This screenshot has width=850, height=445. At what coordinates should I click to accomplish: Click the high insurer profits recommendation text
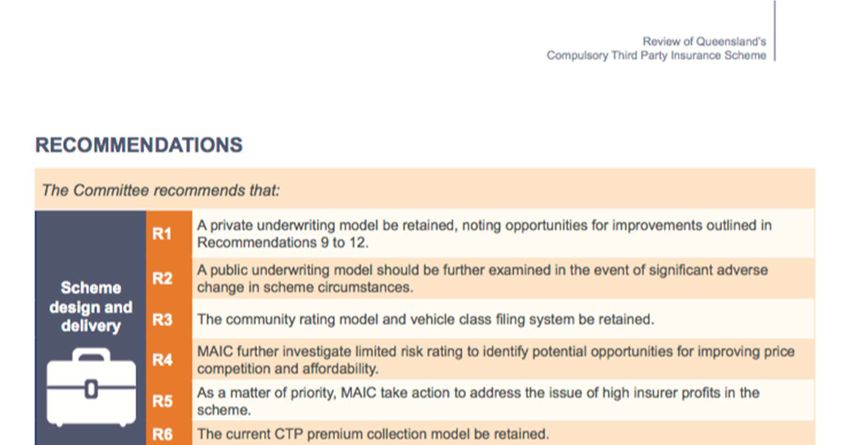pyautogui.click(x=478, y=401)
